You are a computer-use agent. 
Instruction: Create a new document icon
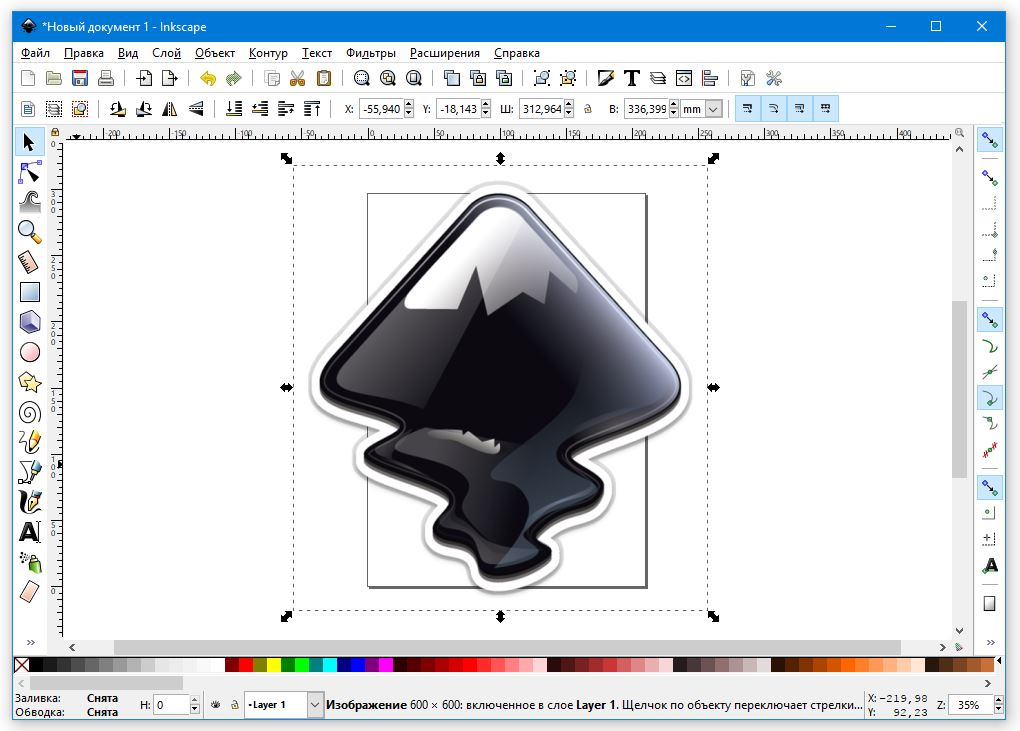28,79
